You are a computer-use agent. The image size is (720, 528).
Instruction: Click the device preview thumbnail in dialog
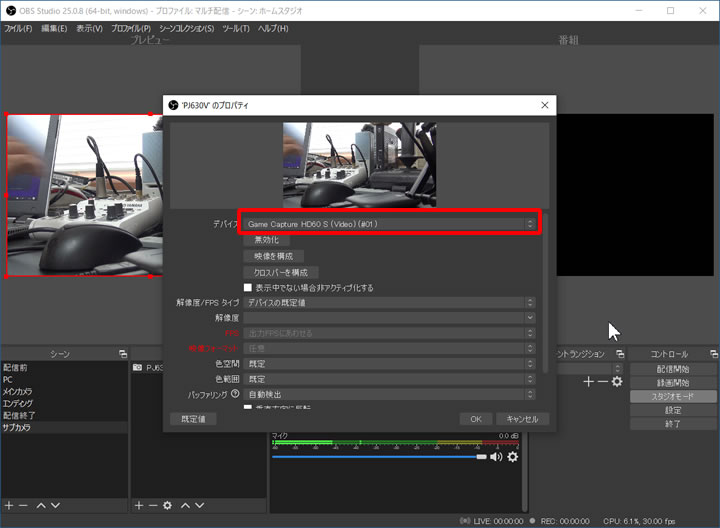tap(360, 165)
